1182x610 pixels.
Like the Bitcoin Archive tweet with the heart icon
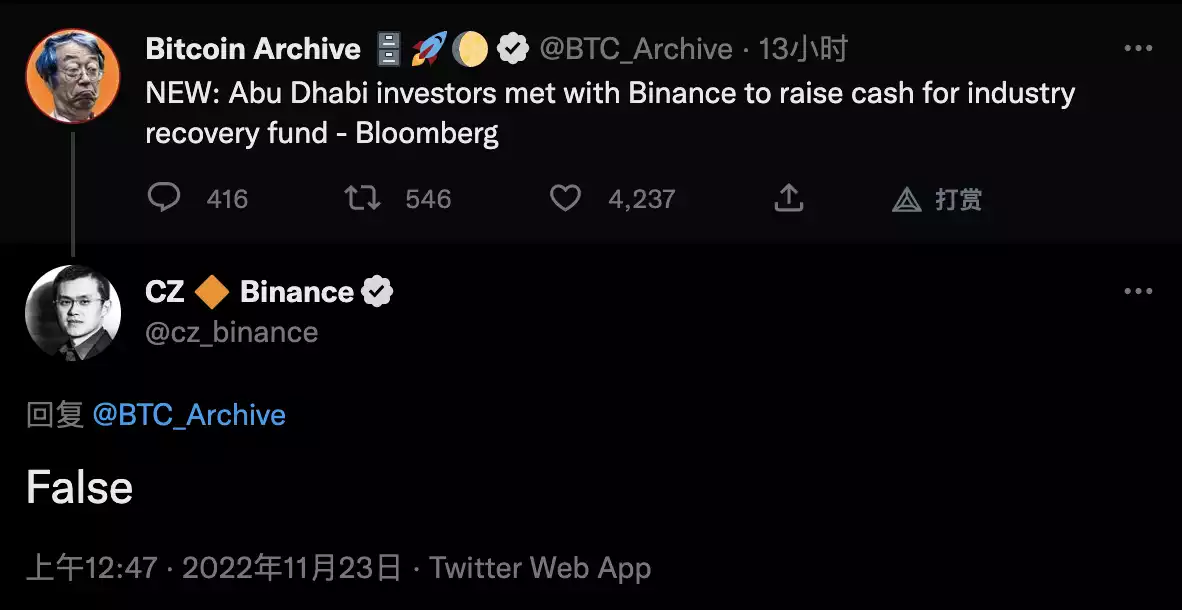click(565, 198)
